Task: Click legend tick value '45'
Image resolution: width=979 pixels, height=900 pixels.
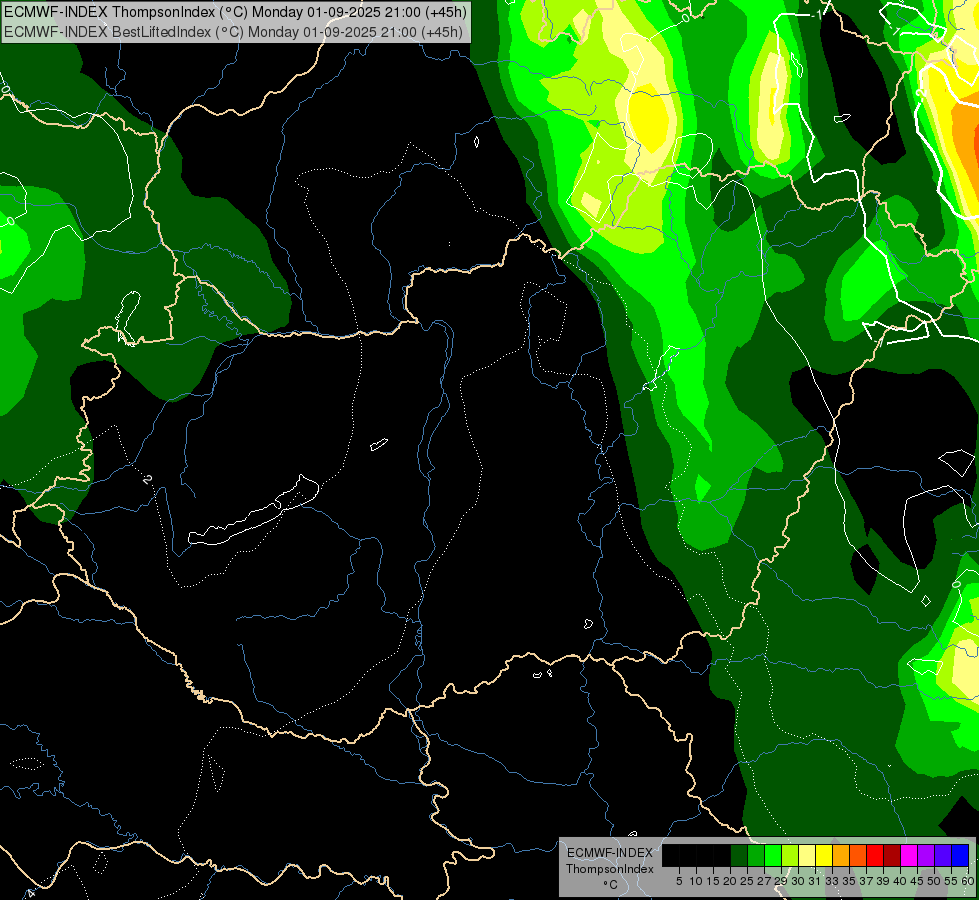Action: 917,881
